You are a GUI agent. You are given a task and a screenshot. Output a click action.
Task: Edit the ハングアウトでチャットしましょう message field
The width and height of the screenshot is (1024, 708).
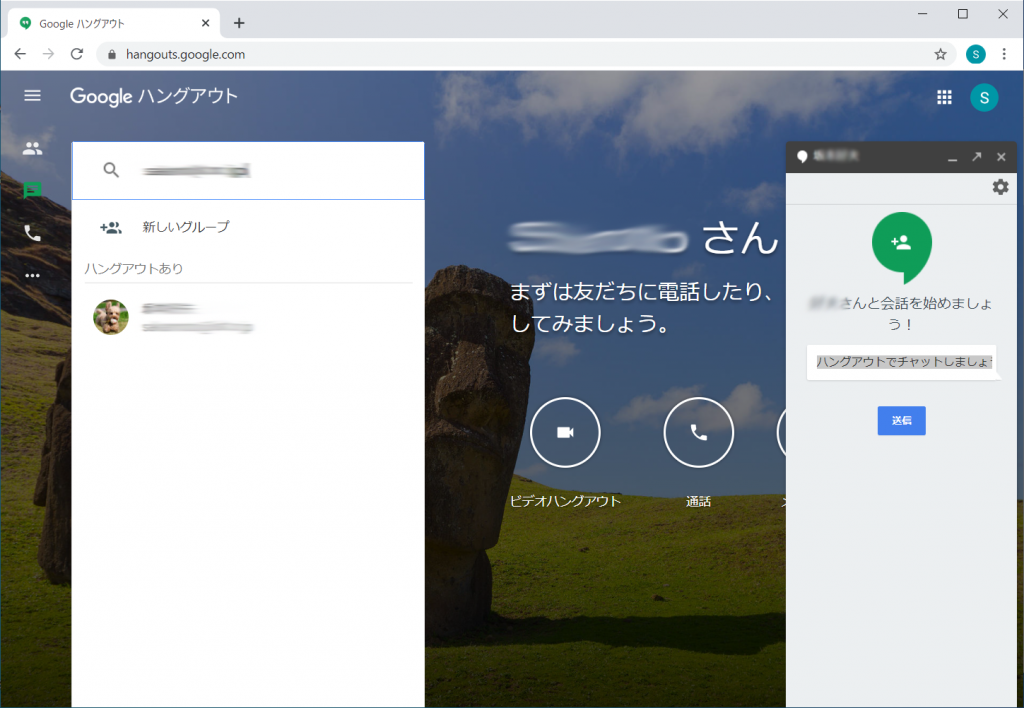[902, 362]
